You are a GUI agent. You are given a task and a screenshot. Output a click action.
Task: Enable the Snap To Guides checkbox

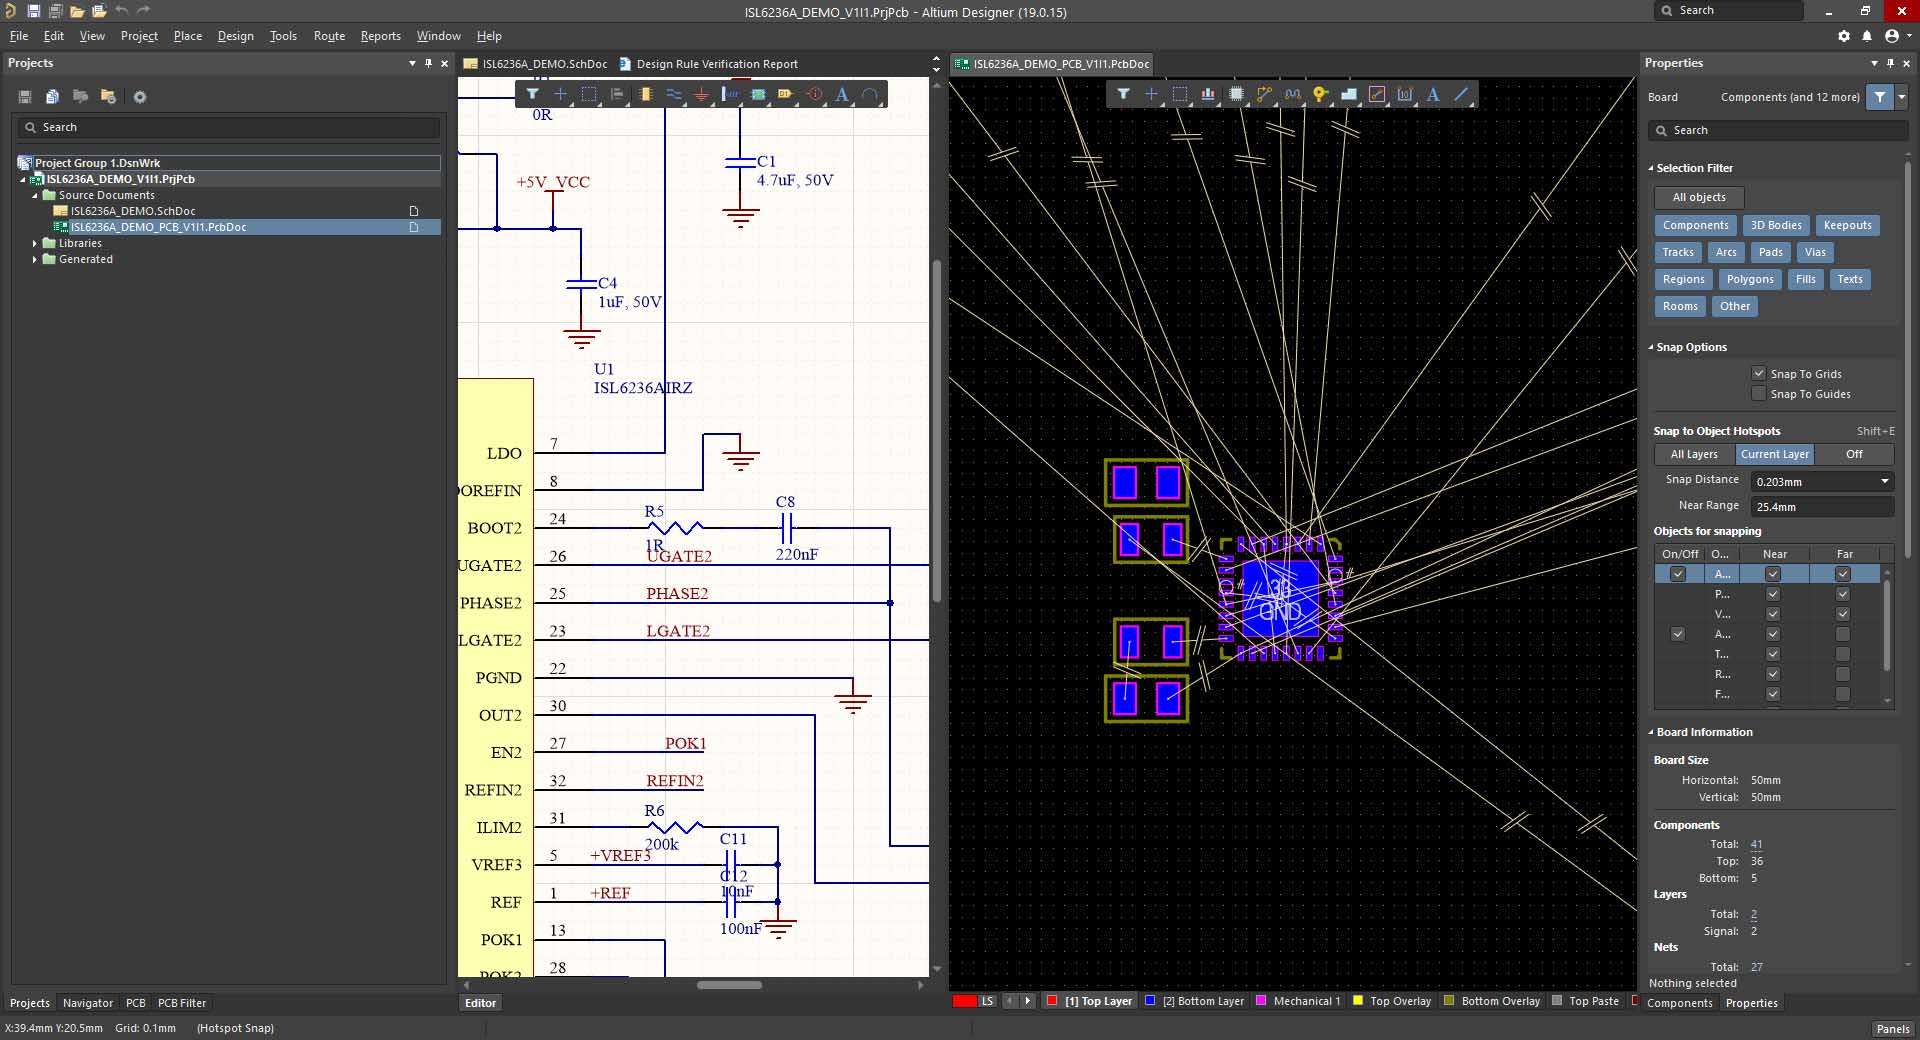click(x=1759, y=394)
